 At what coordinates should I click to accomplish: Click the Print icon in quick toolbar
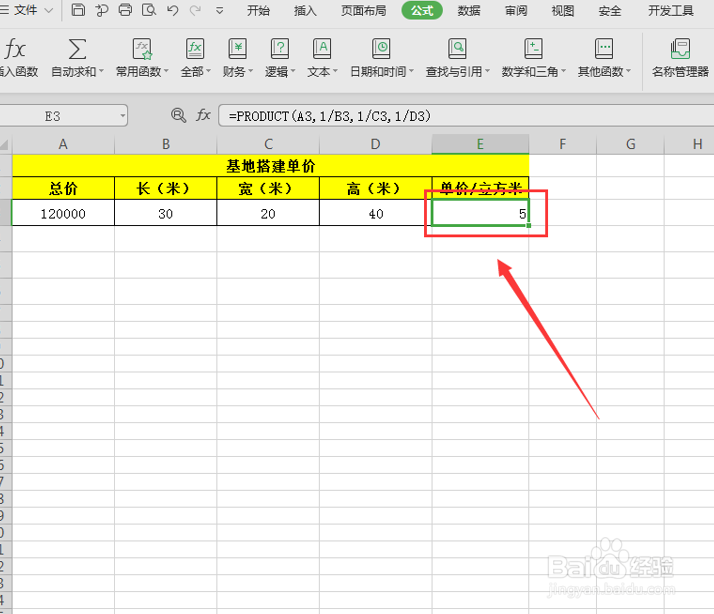click(125, 10)
